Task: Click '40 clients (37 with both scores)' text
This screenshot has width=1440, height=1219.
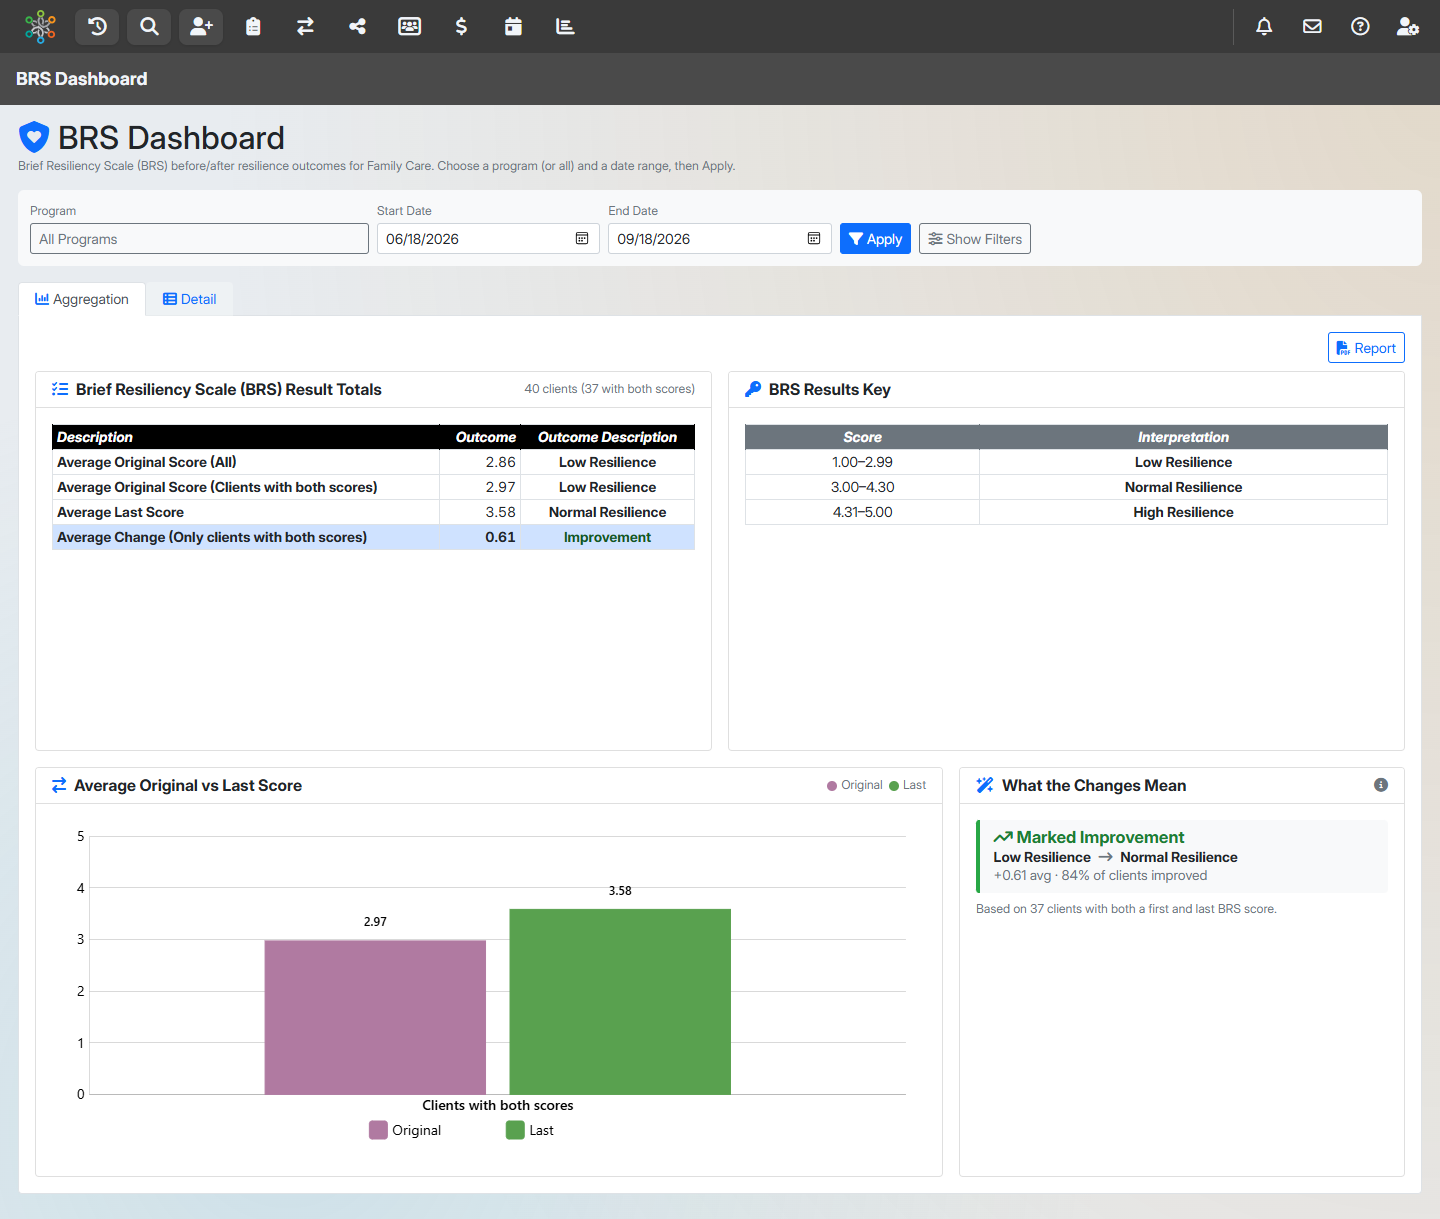Action: click(x=610, y=389)
